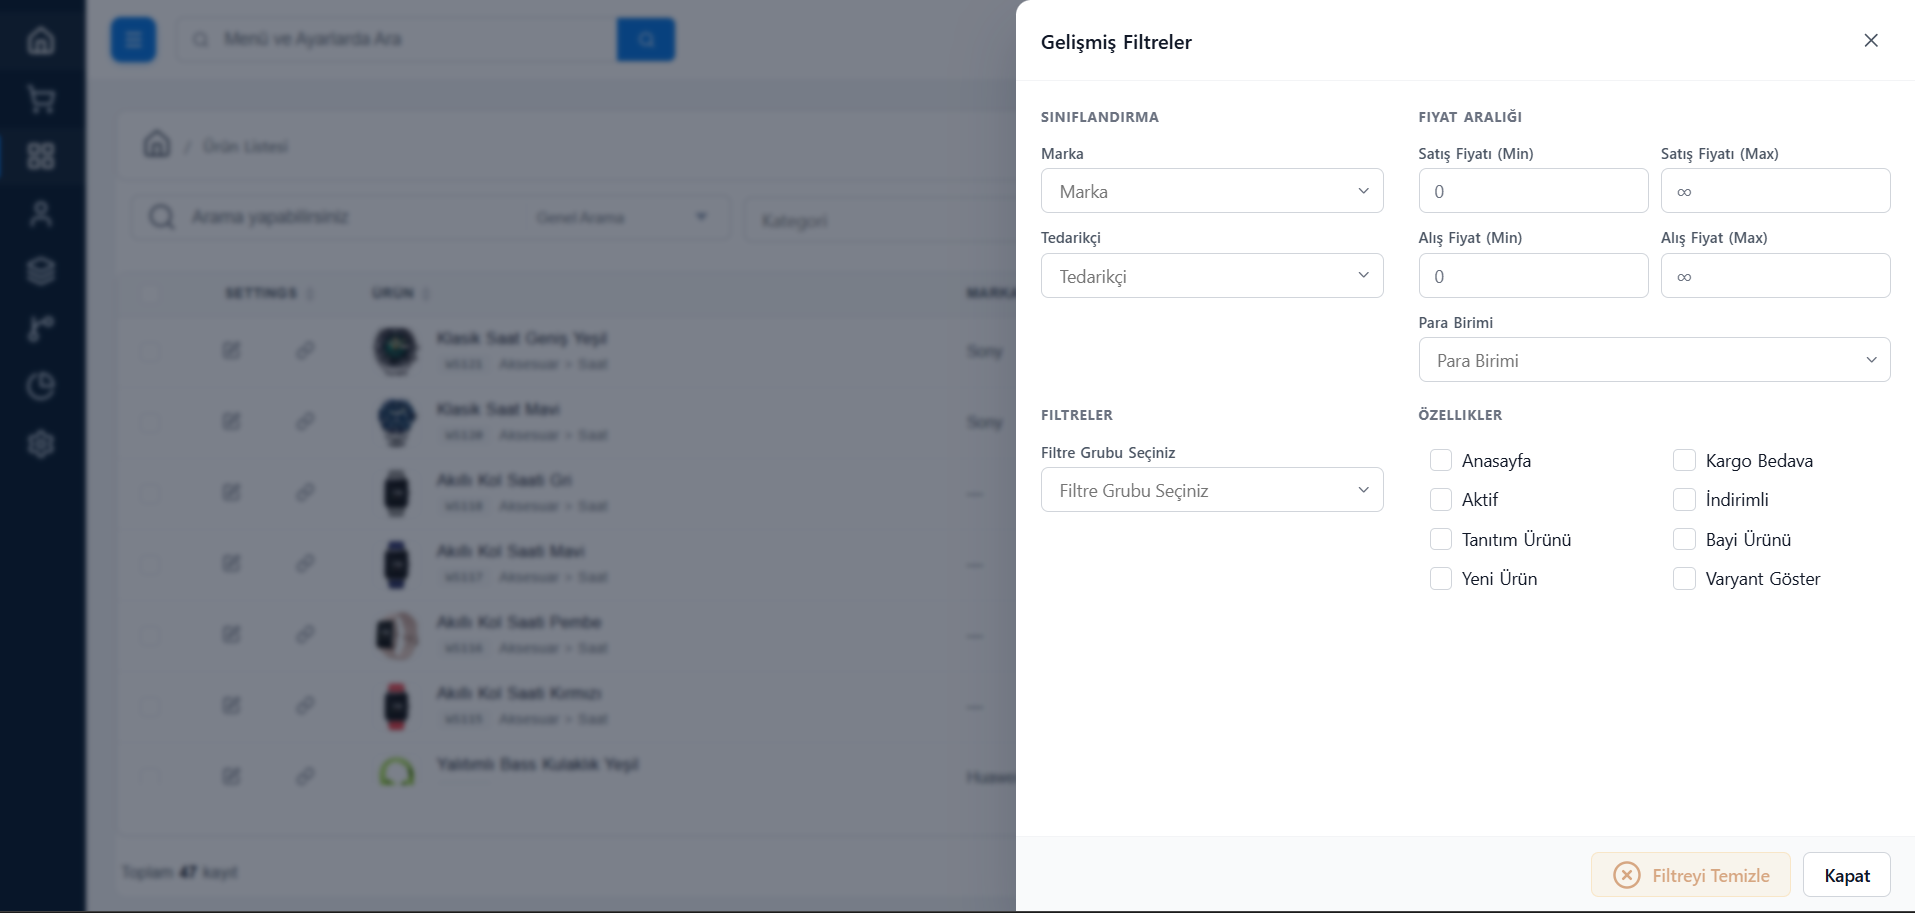Open the Kategori dropdown in product list
The height and width of the screenshot is (913, 1915).
880,220
